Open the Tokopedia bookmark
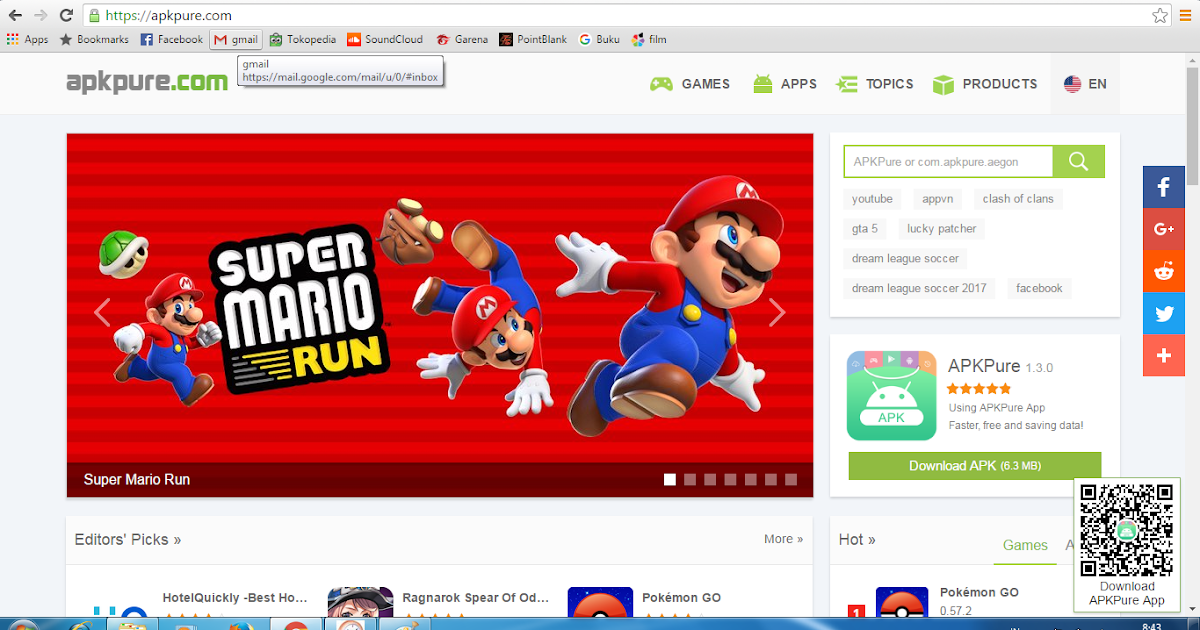 (303, 40)
